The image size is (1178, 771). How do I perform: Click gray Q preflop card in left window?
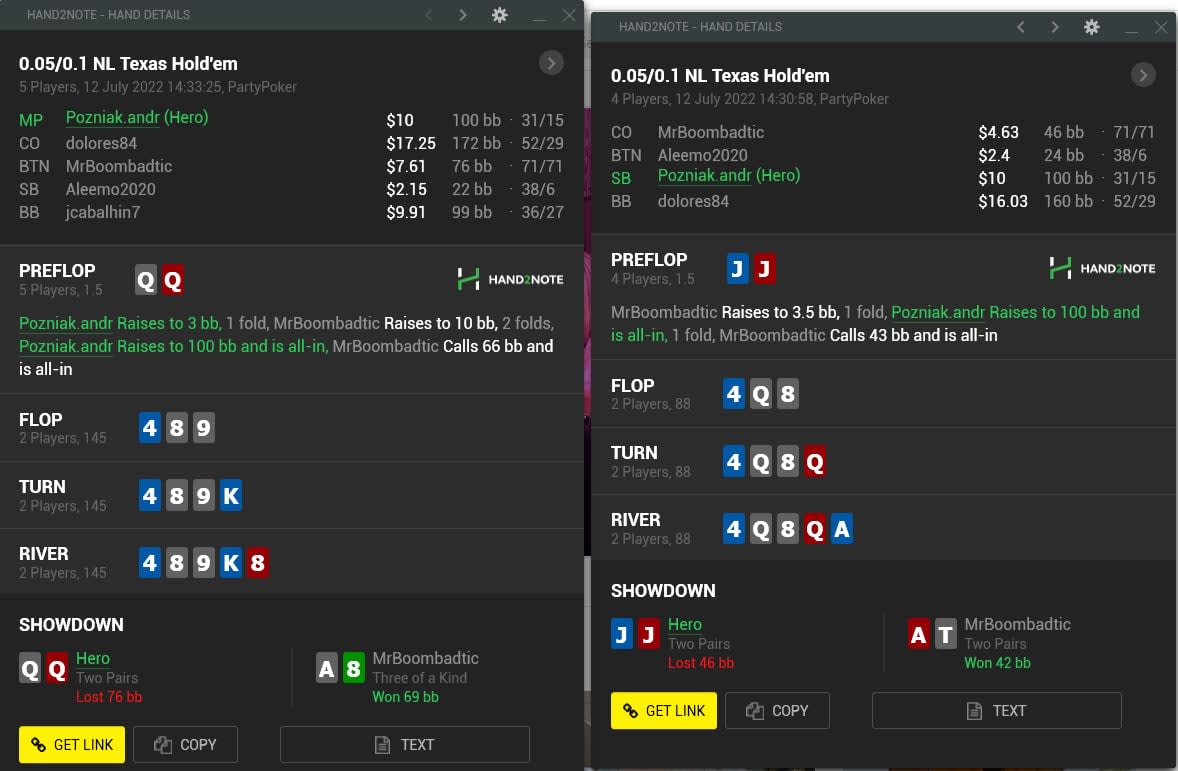point(146,280)
